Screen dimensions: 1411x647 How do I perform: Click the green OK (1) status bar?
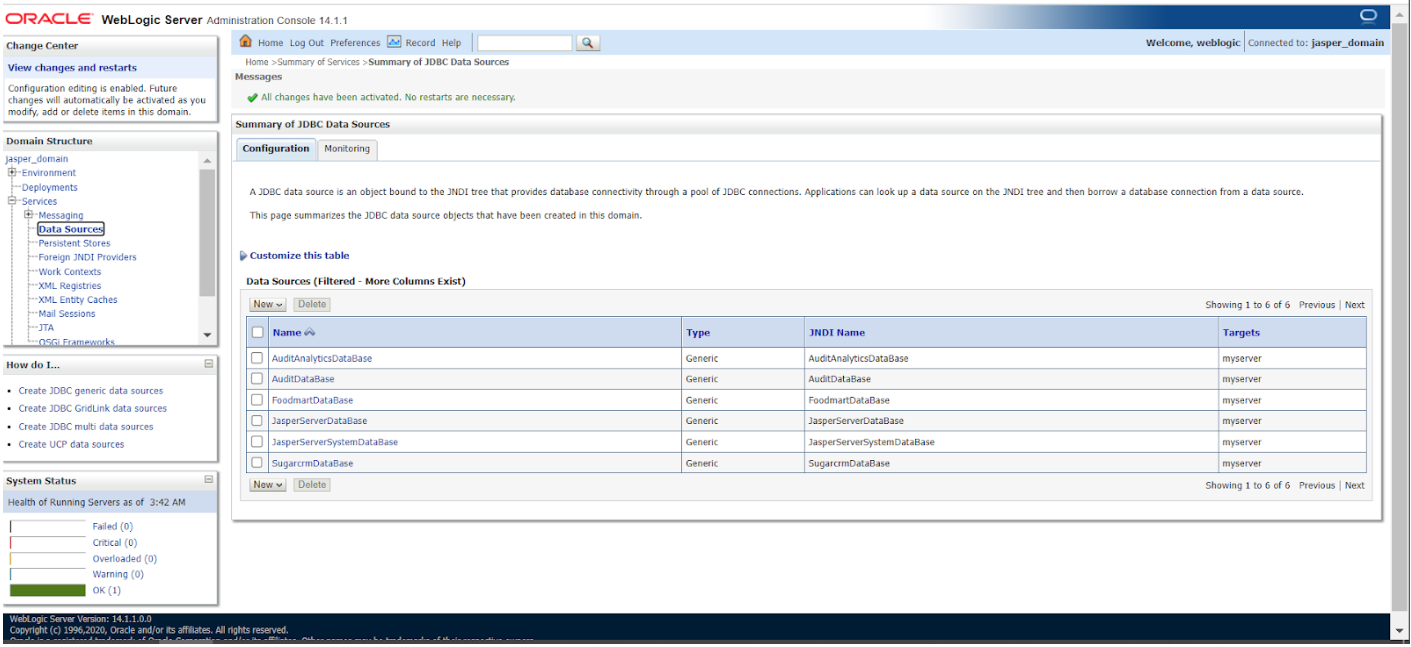[48, 590]
